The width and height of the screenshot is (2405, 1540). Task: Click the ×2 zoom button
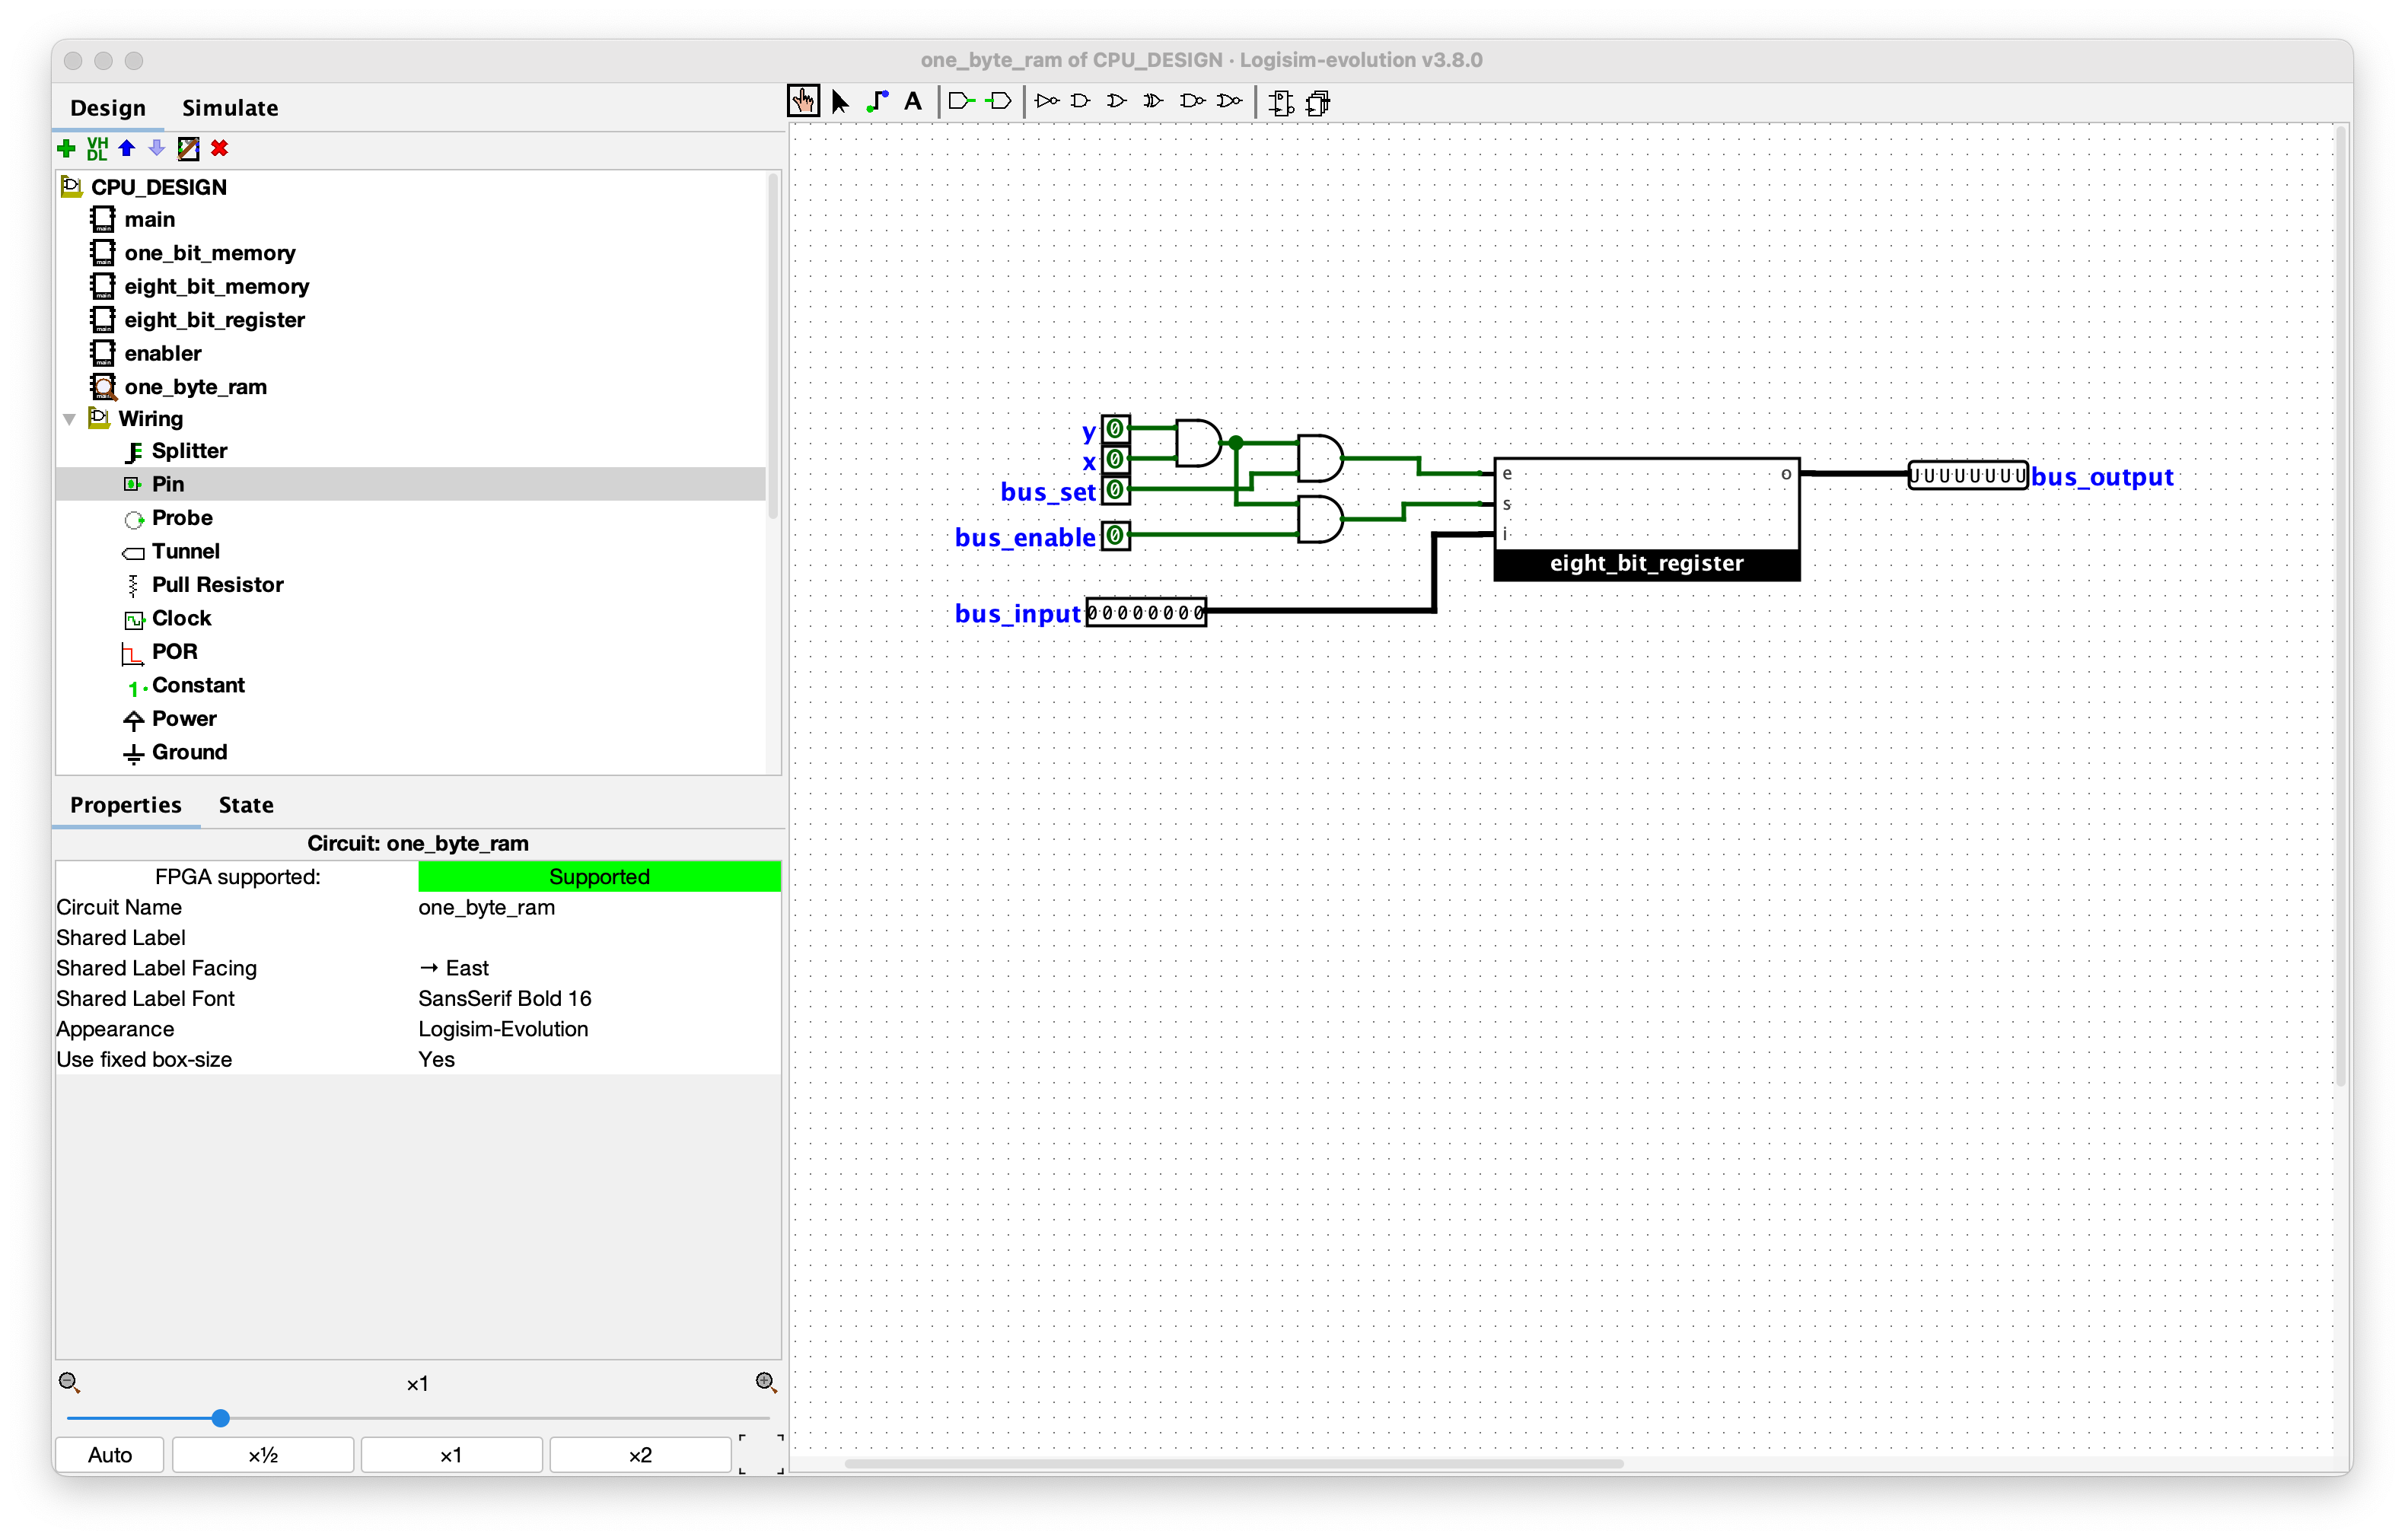(x=640, y=1455)
